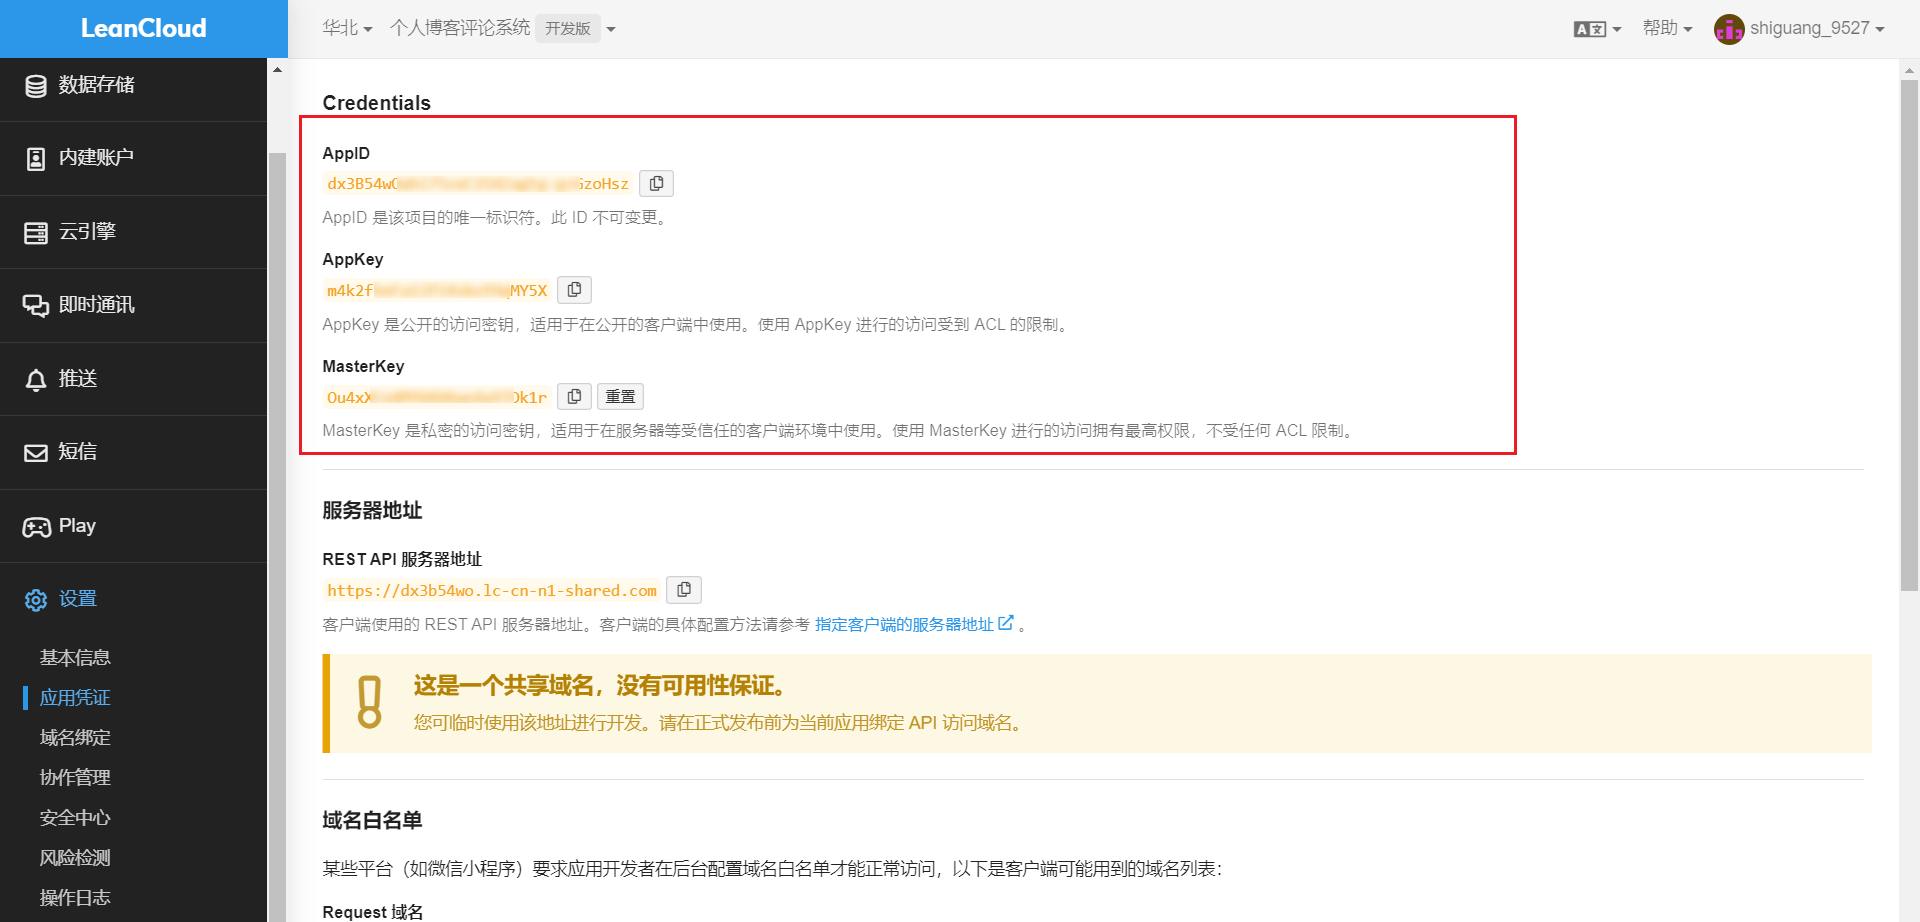Screen dimensions: 1920x922
Task: Click the main page scrollbar up arrow
Action: (x=1909, y=70)
